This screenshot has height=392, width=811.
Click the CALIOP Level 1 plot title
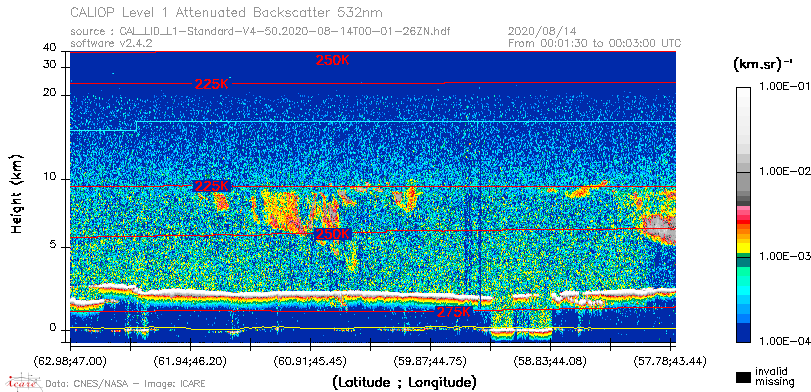pyautogui.click(x=227, y=12)
